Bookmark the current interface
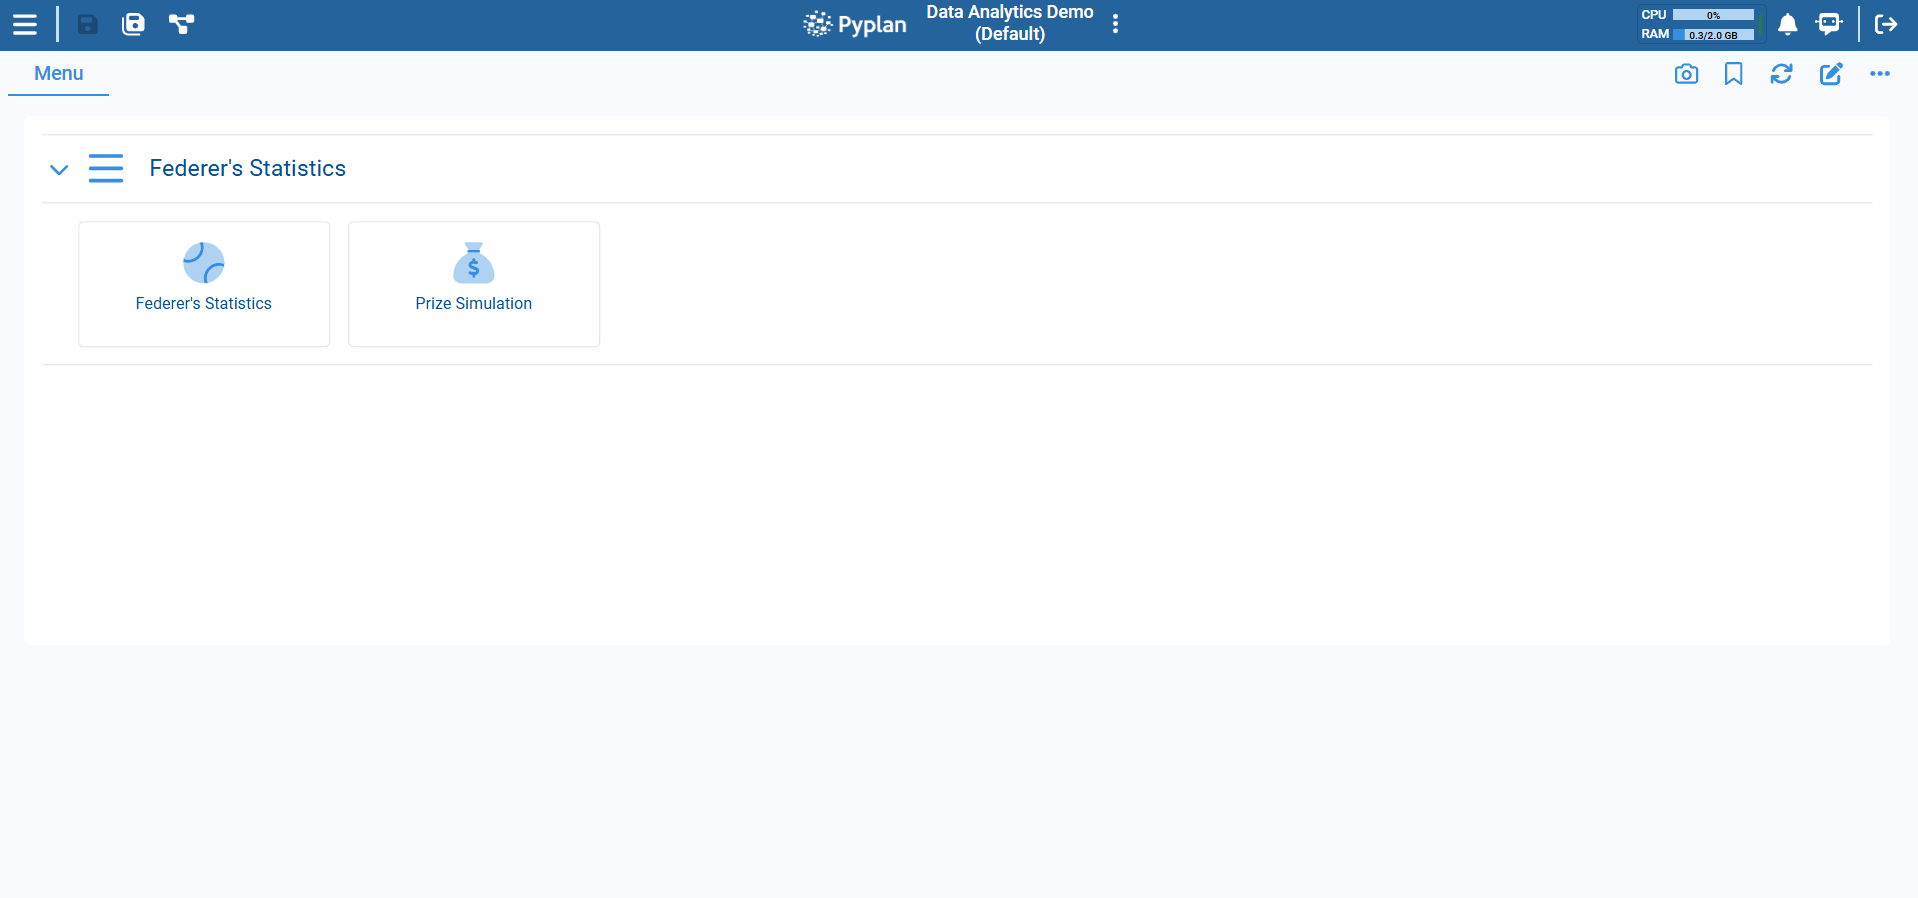The image size is (1918, 898). (x=1733, y=74)
